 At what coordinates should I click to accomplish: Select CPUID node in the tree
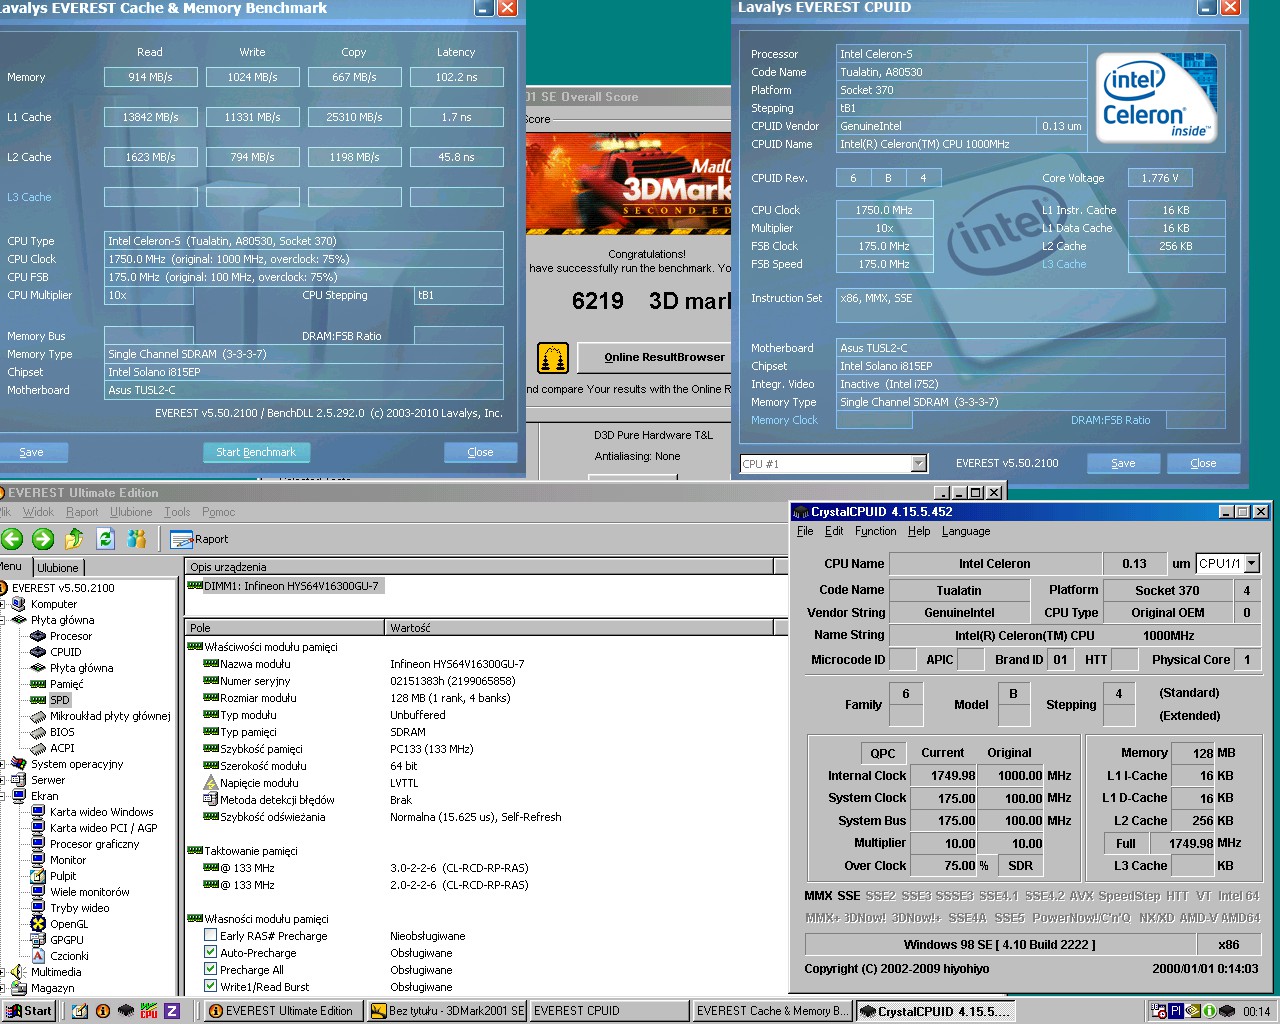(x=65, y=652)
